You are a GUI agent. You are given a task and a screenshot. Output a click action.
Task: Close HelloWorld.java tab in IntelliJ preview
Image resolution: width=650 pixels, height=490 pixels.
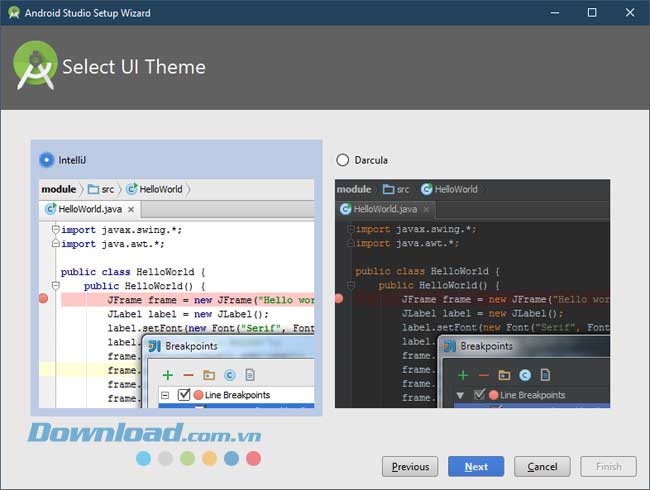pos(131,210)
